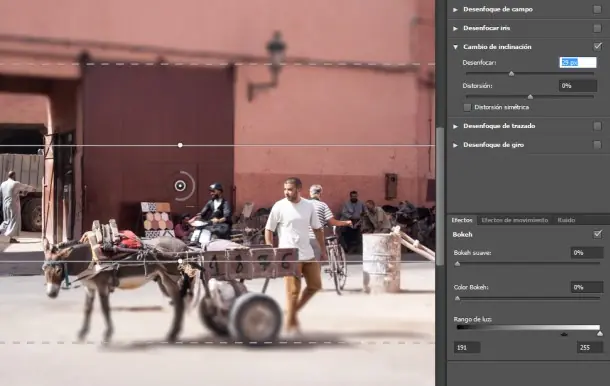This screenshot has width=610, height=386.
Task: Click the panel vertical scrollbar
Action: point(440,197)
